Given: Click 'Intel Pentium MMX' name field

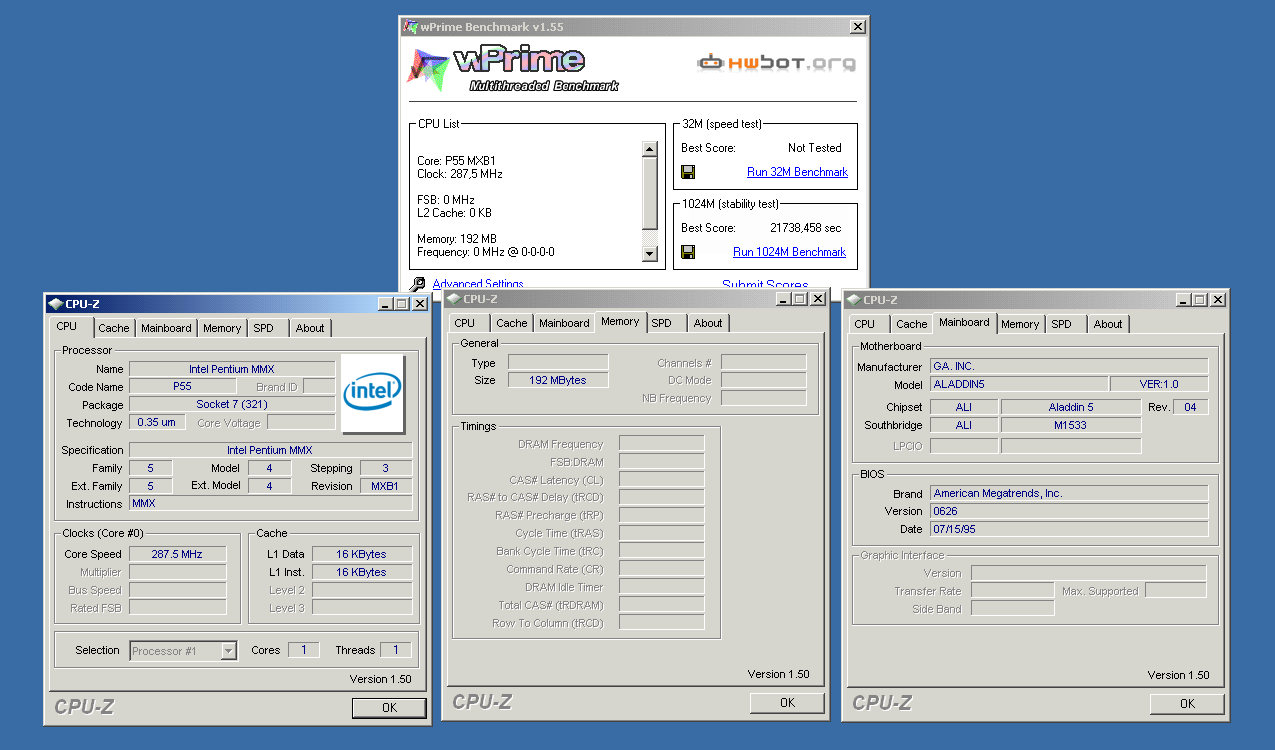Looking at the screenshot, I should (x=232, y=369).
